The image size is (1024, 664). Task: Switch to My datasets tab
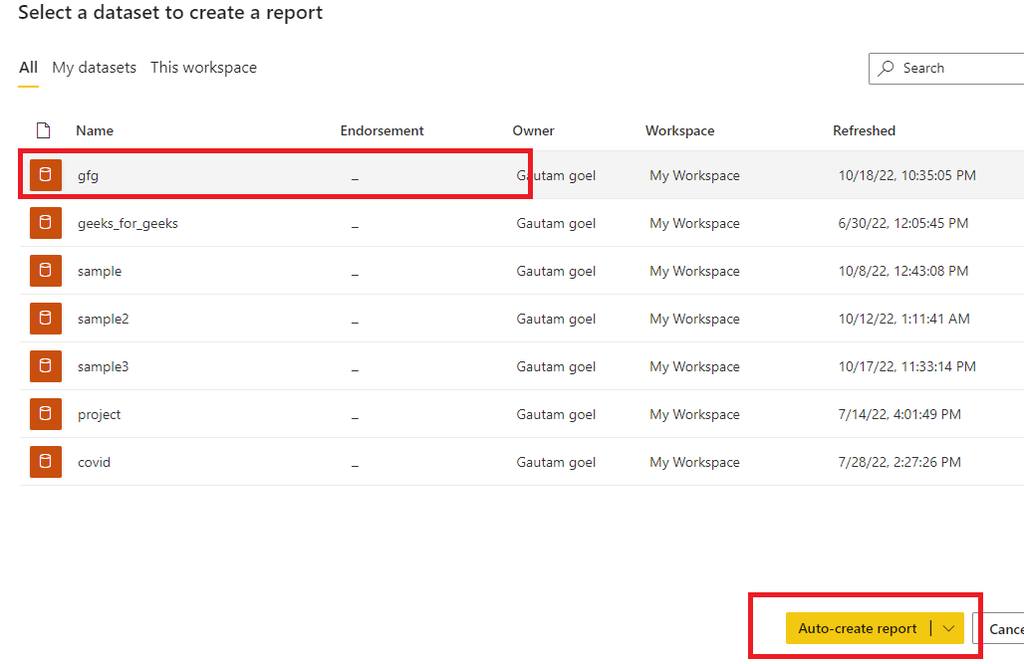coord(94,67)
